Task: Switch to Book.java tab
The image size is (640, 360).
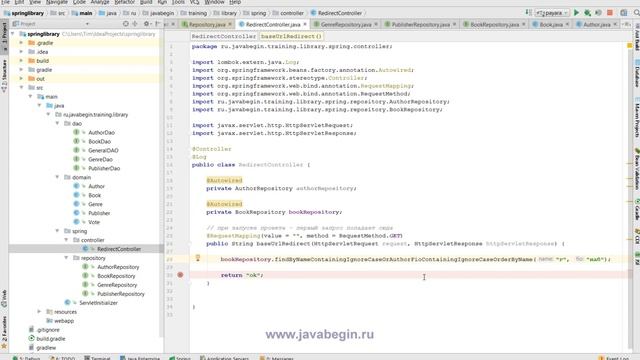Action: 550,24
